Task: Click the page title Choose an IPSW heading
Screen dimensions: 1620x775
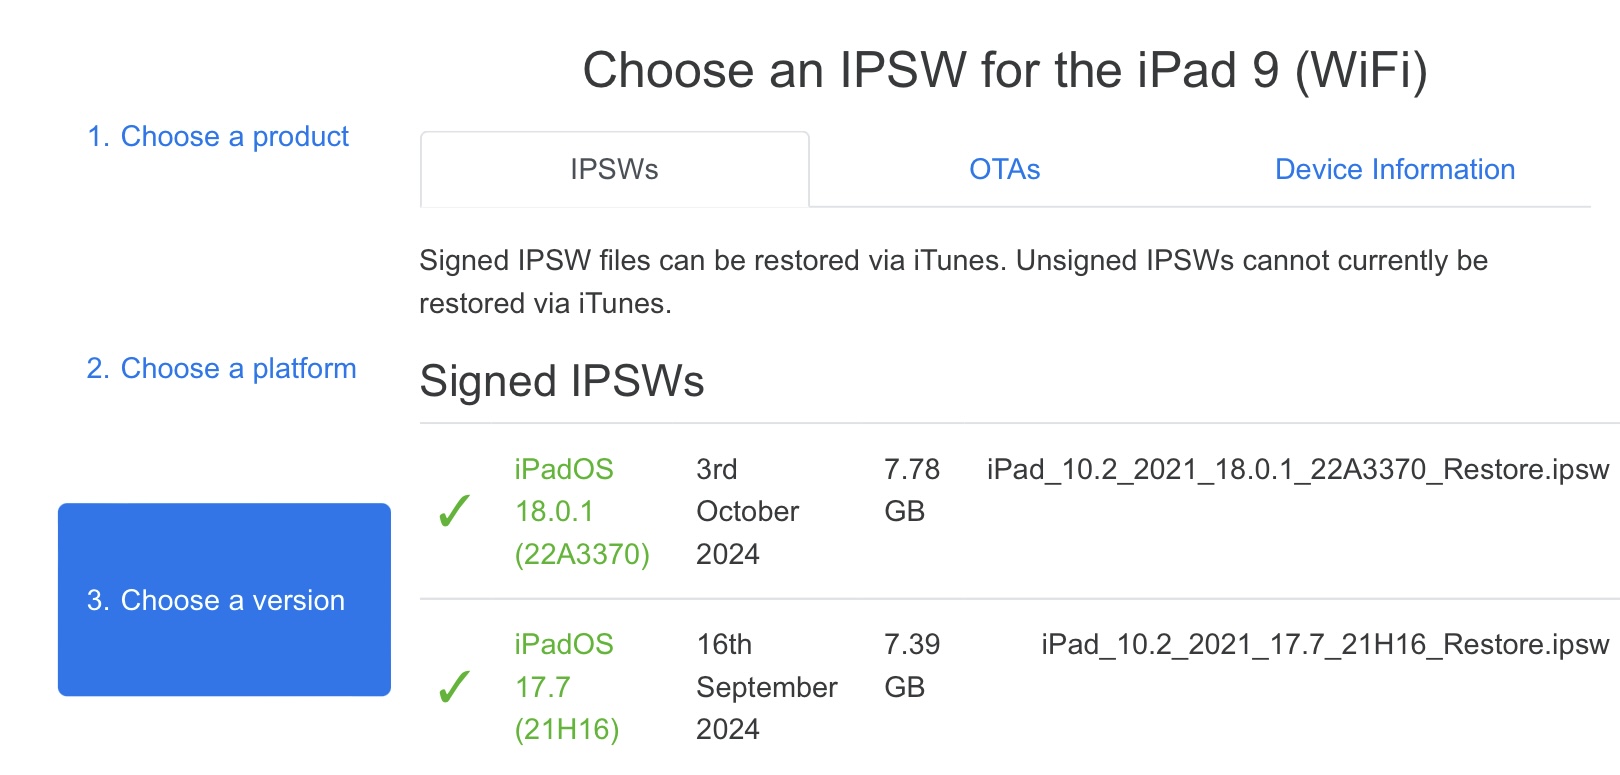Action: pos(1005,70)
